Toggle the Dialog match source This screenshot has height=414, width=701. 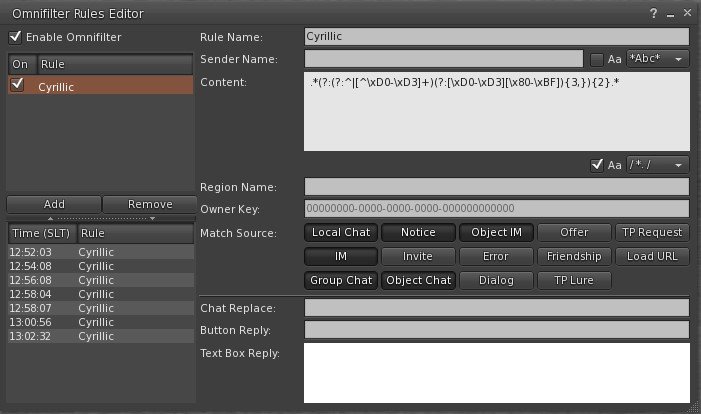click(496, 280)
